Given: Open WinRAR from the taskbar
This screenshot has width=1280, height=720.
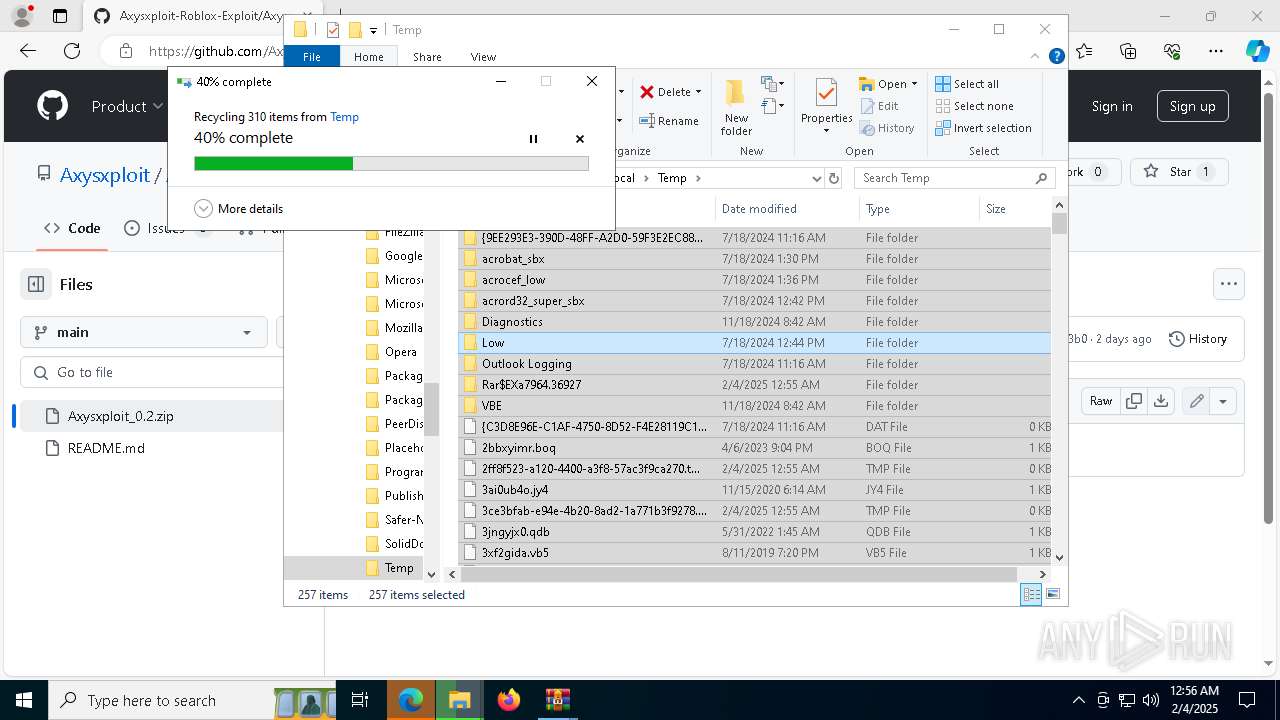Looking at the screenshot, I should 557,700.
